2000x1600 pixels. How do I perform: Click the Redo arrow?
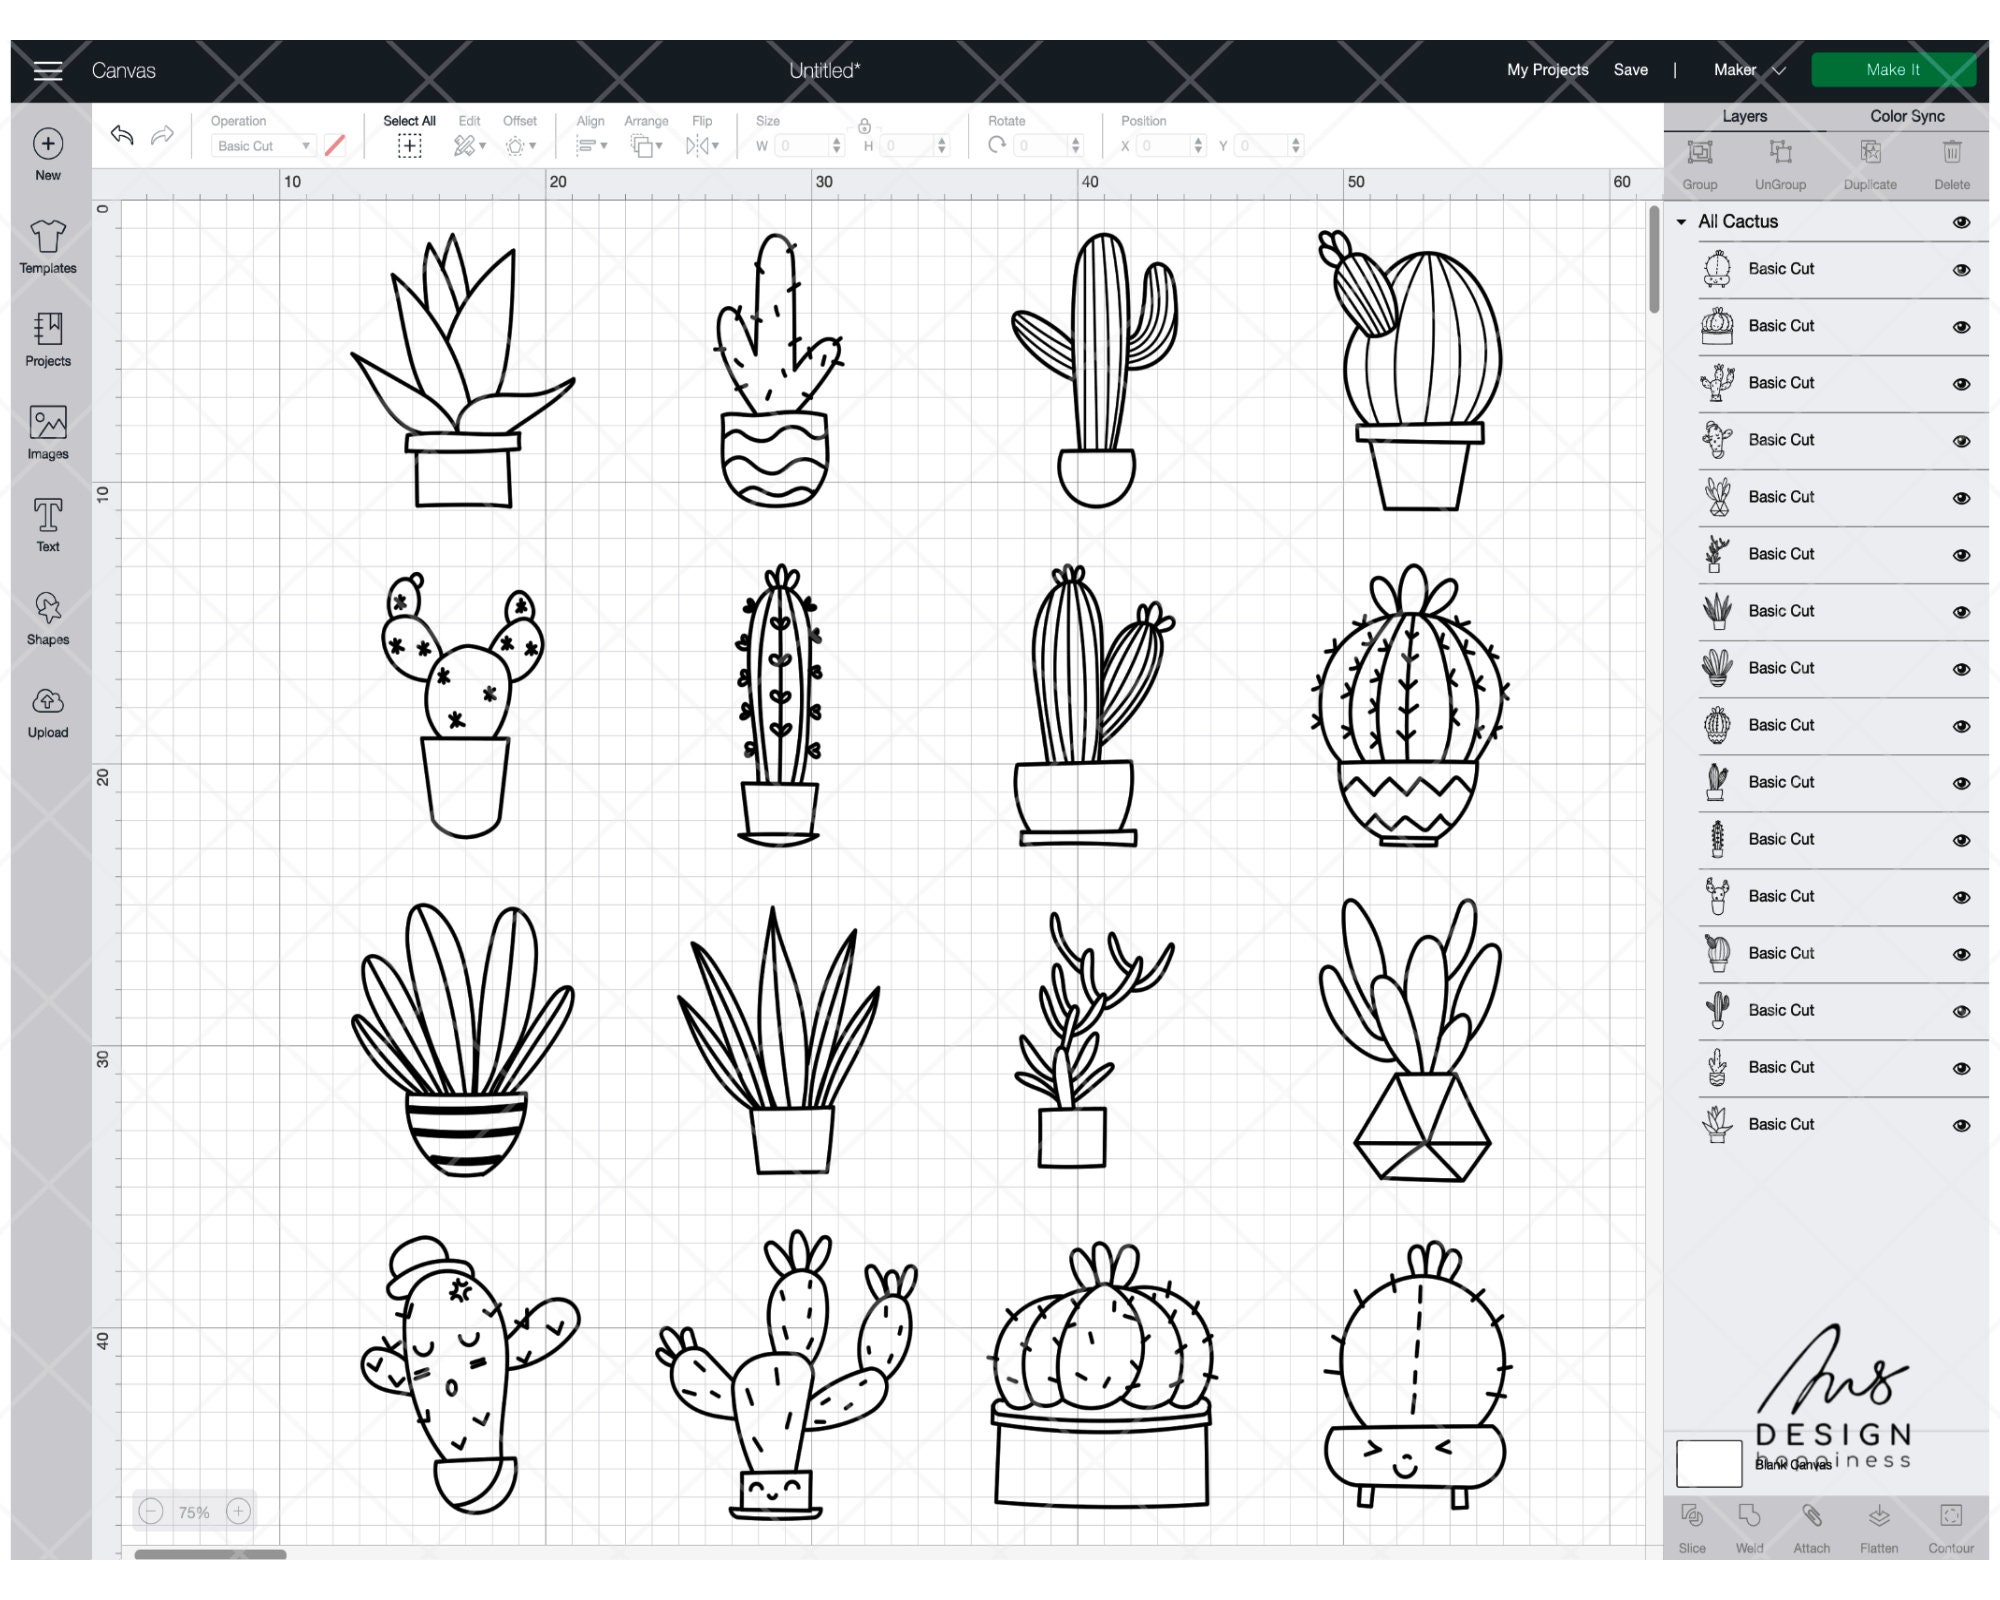[x=162, y=135]
